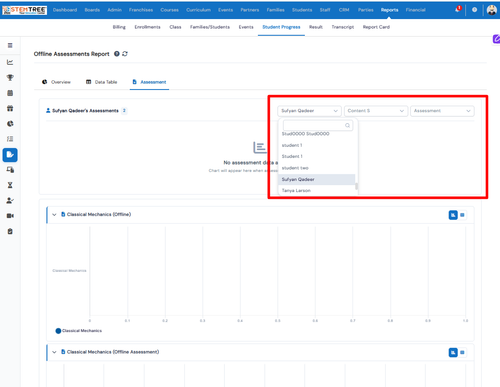The width and height of the screenshot is (500, 387).
Task: Select the highlighted offline assessments sidebar icon
Action: (10, 155)
